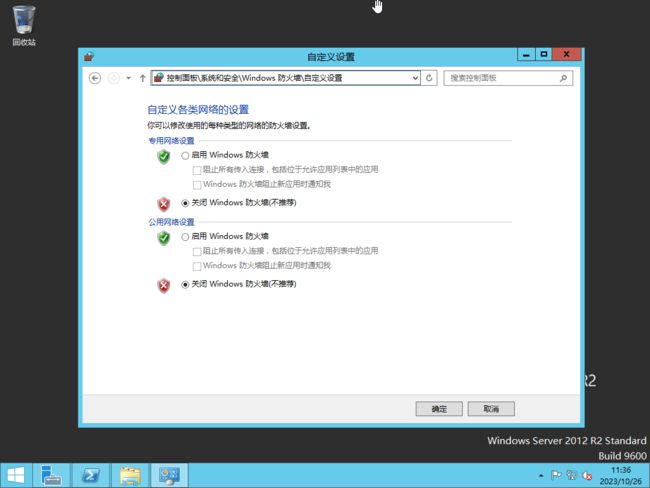The width and height of the screenshot is (650, 488).
Task: Check block all incoming connections under public network
Action: click(197, 251)
